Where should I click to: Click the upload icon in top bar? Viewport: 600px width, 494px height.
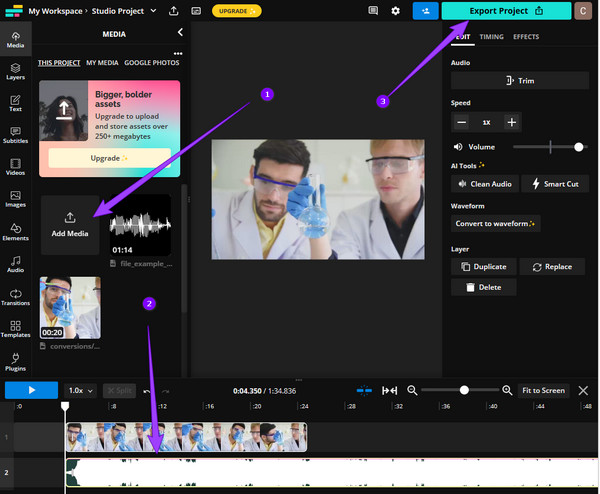point(174,11)
